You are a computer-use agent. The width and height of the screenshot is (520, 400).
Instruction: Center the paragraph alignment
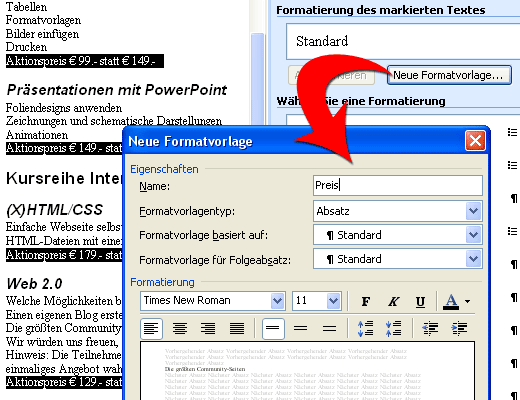[180, 329]
